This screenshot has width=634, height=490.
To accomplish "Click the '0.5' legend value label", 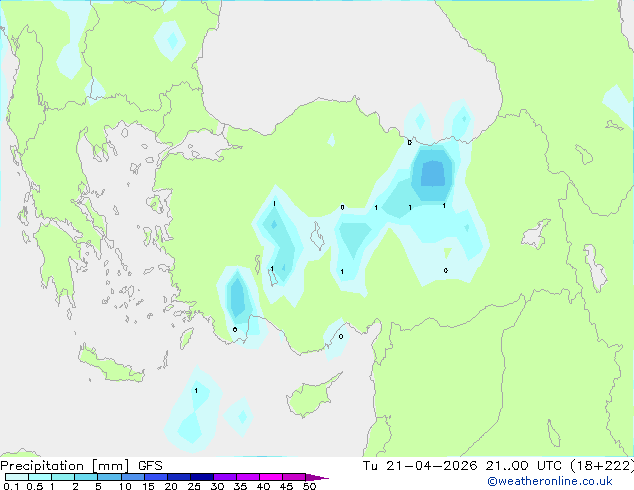I will click(x=35, y=486).
